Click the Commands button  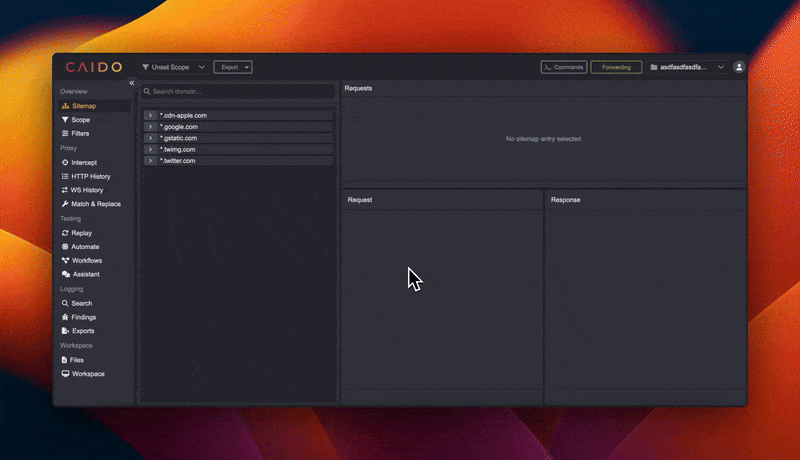coord(564,67)
